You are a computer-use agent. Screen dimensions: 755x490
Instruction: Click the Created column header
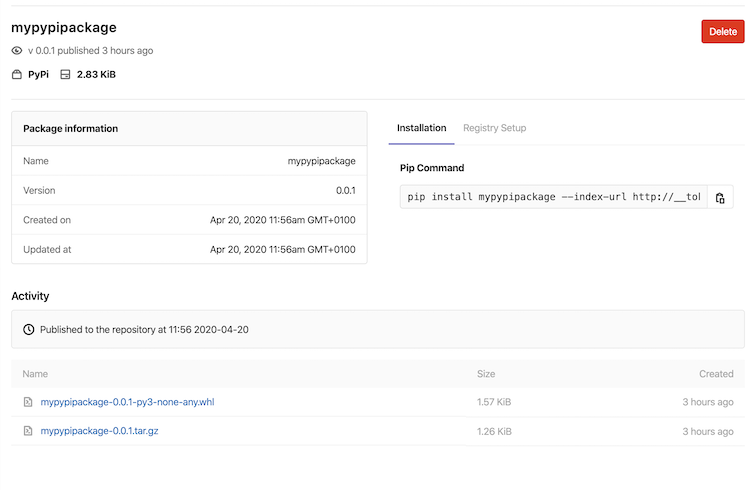(x=716, y=374)
